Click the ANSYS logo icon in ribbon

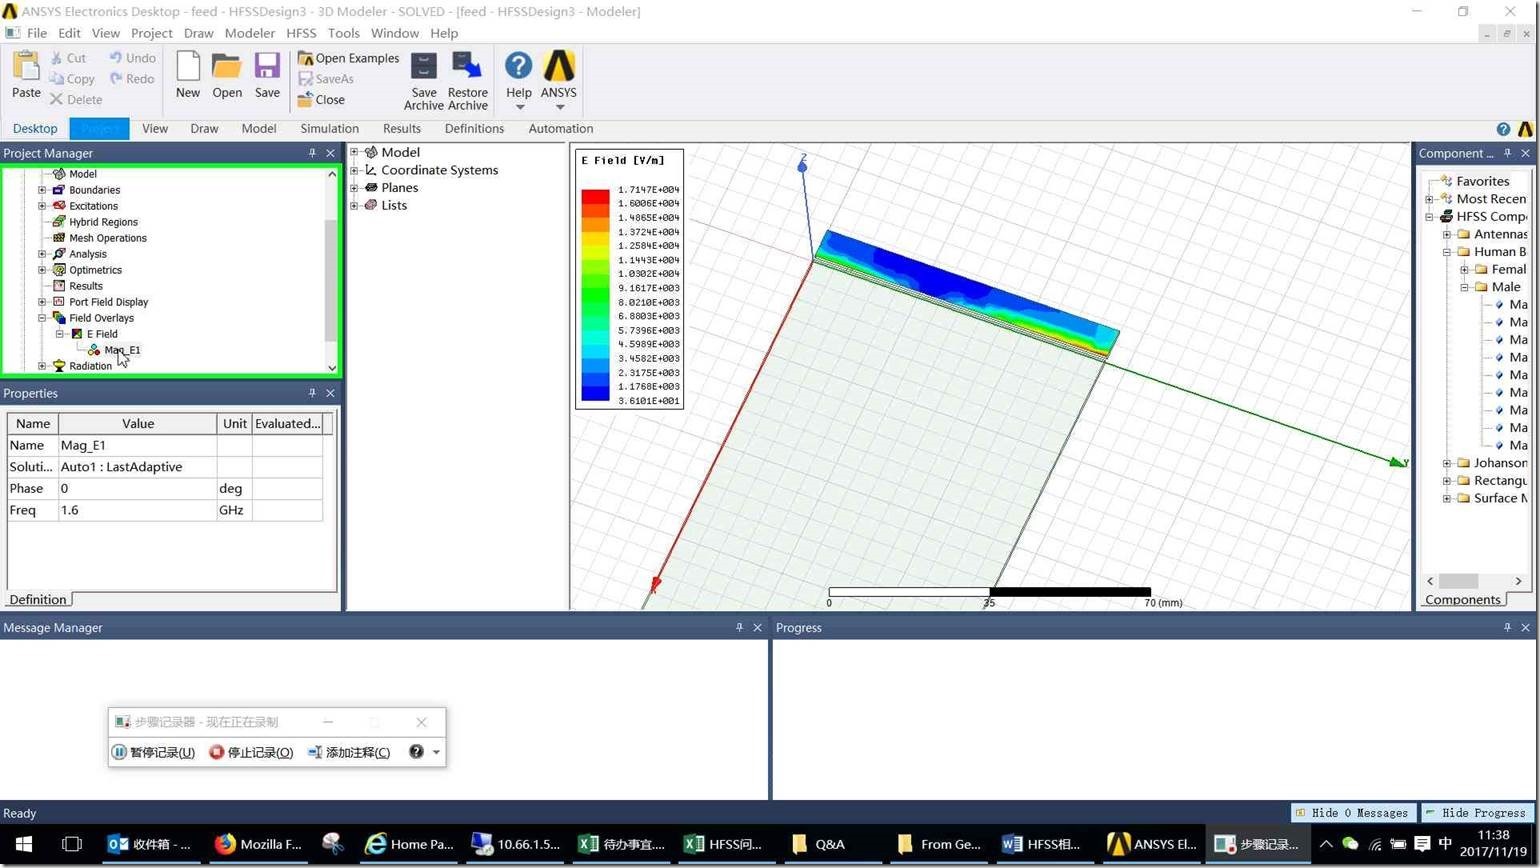(559, 66)
